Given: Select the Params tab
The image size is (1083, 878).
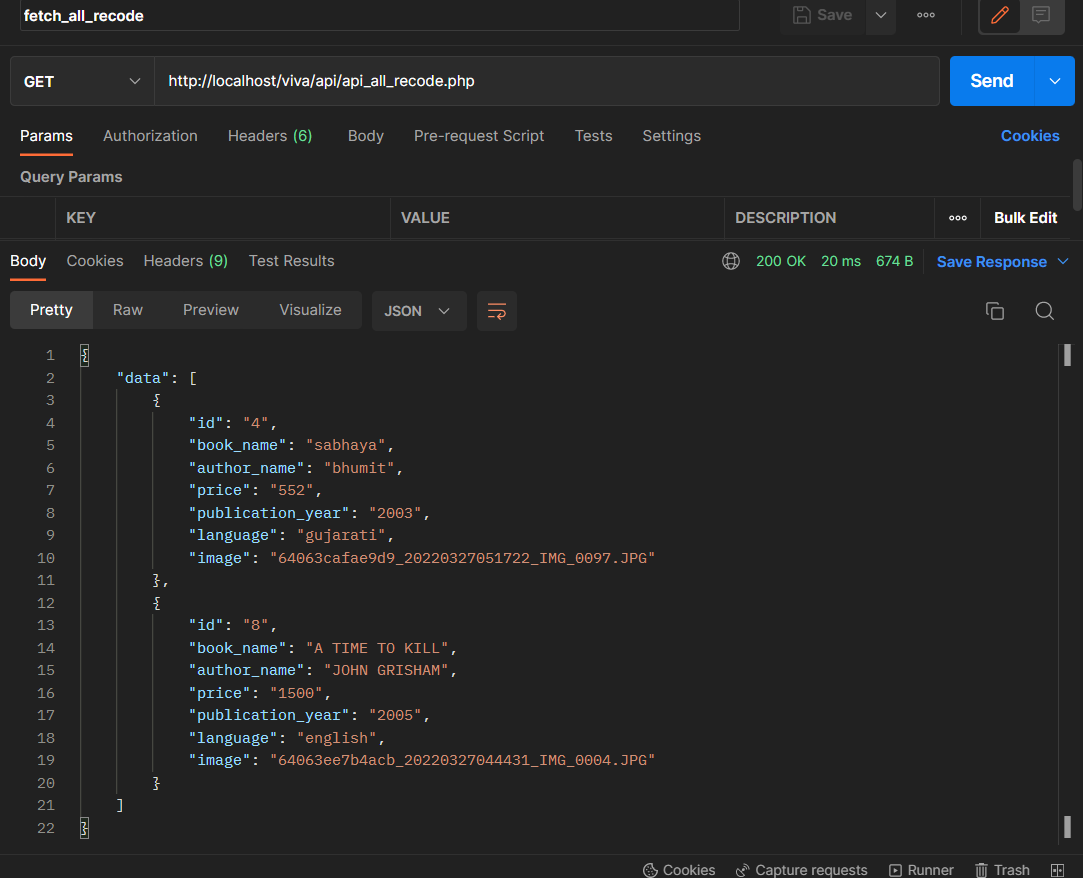Looking at the screenshot, I should 46,136.
